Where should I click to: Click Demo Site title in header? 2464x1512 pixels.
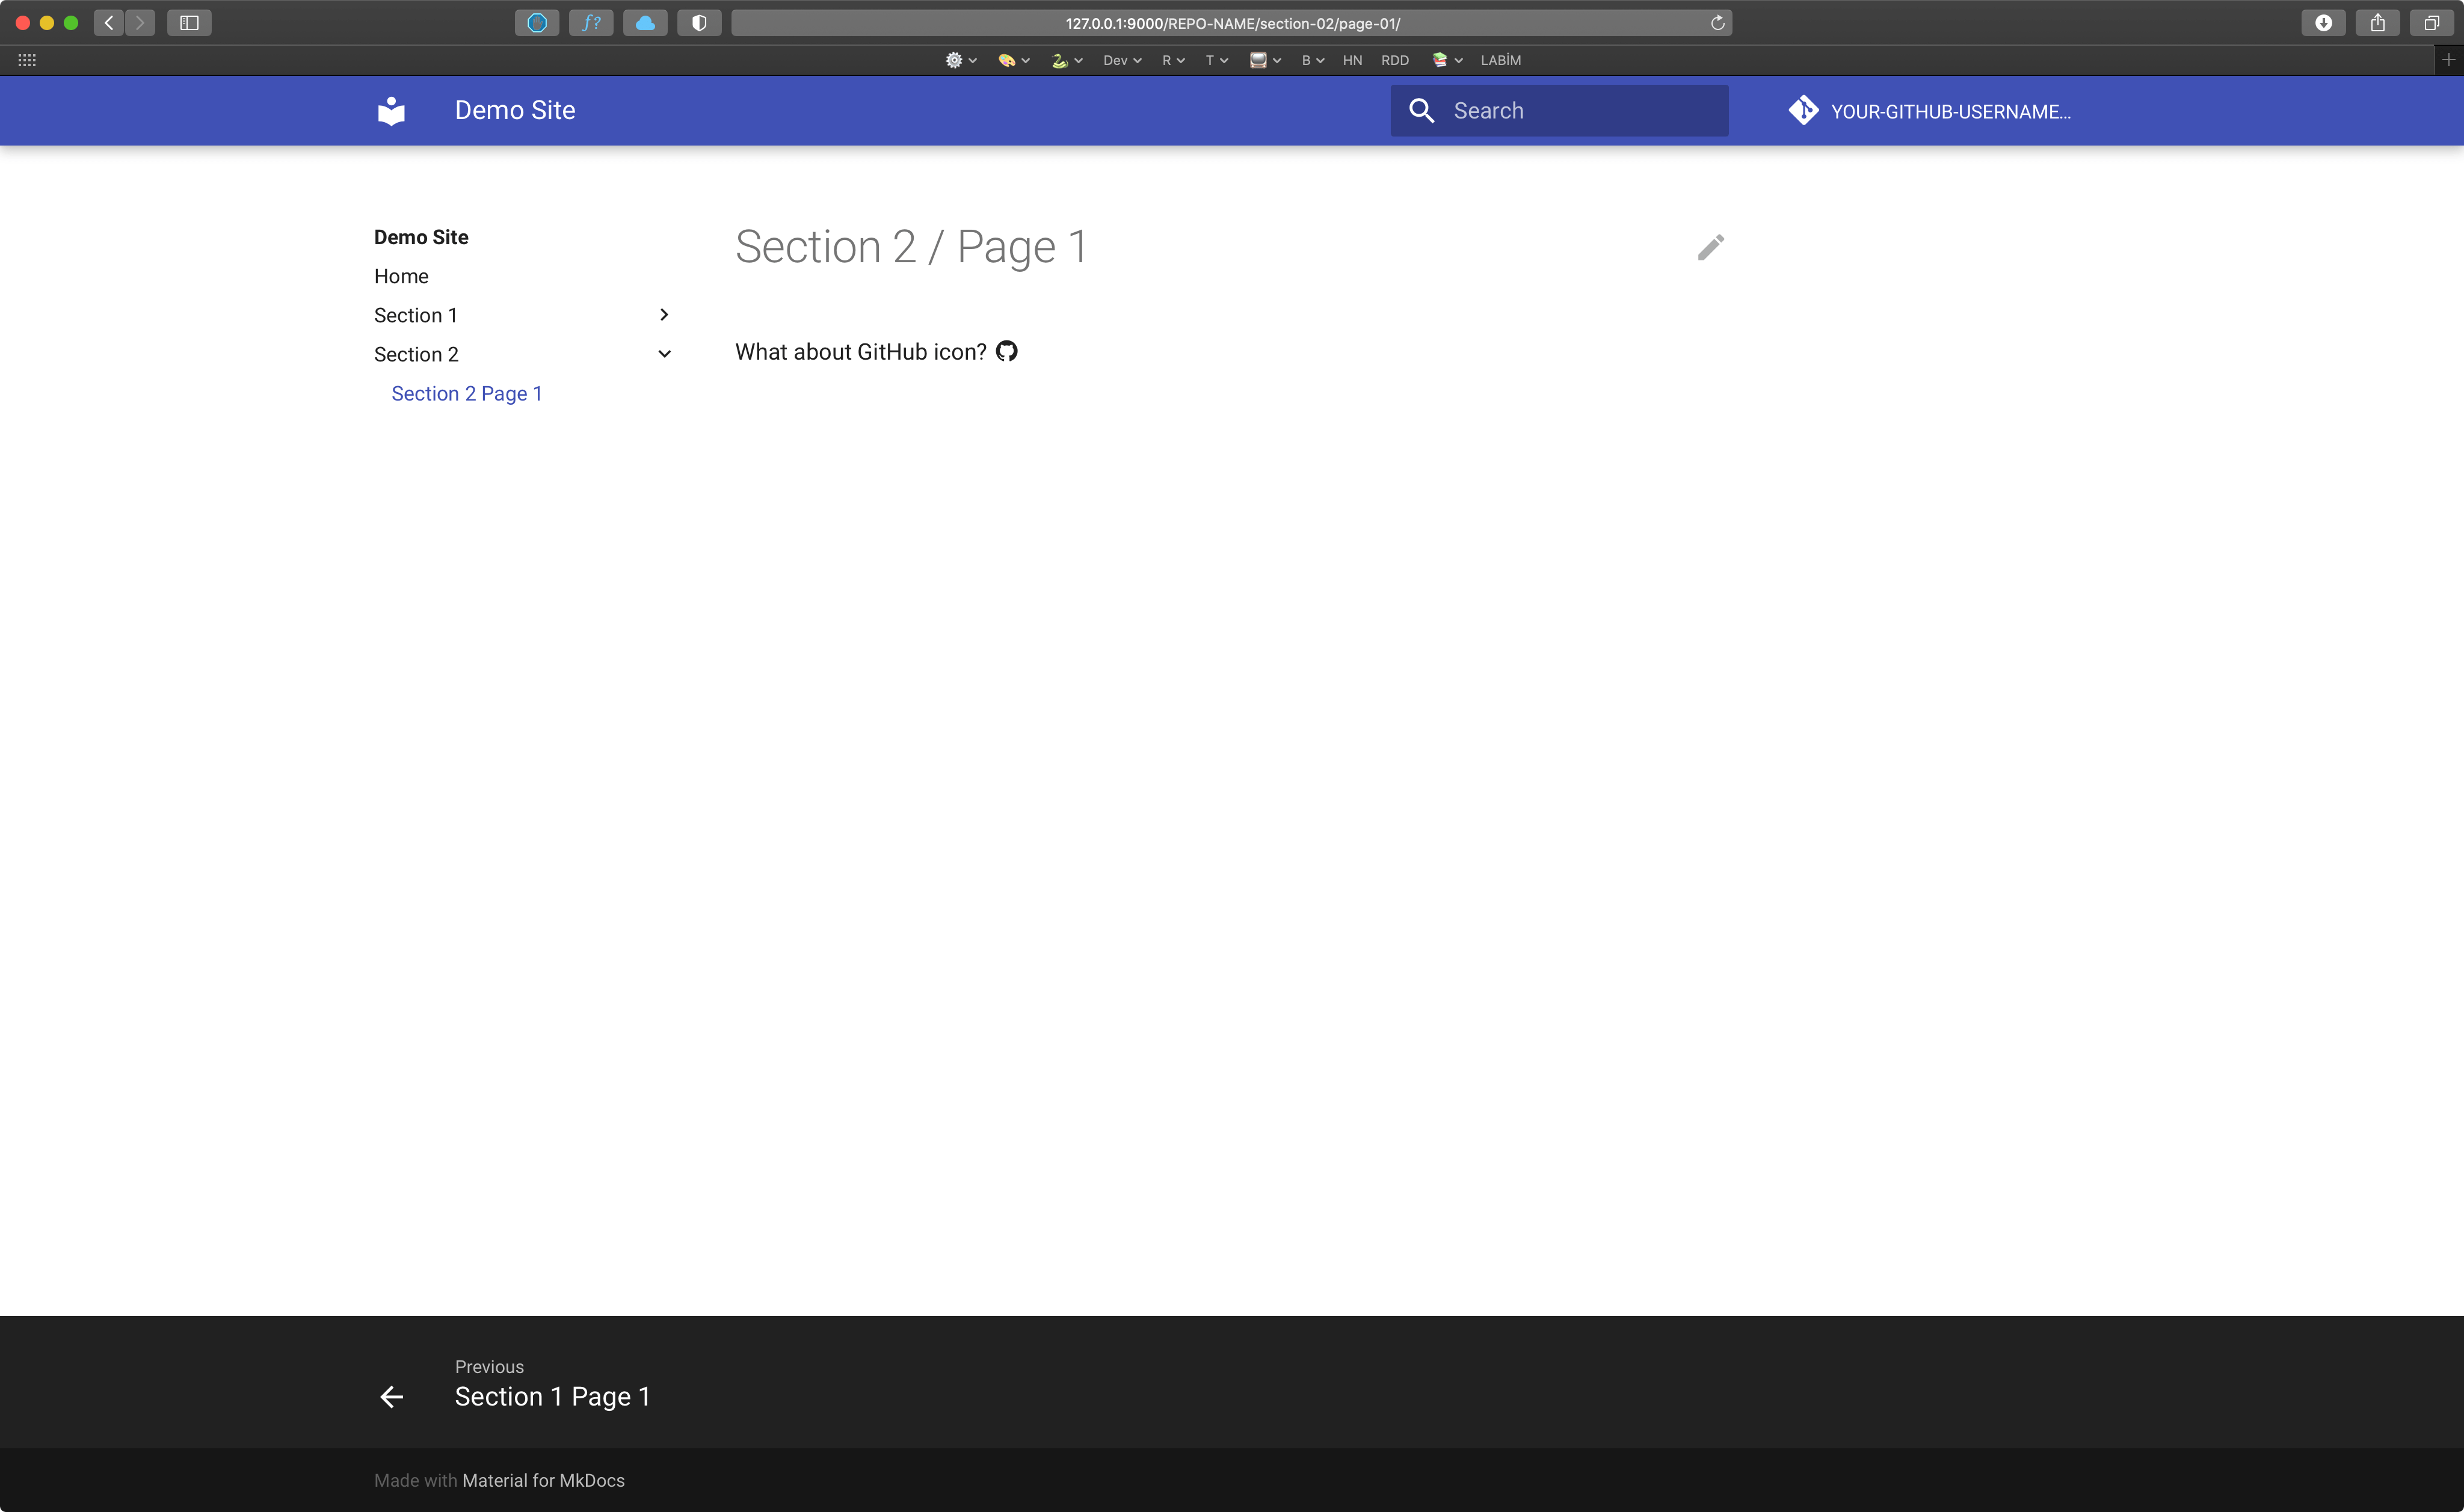tap(515, 110)
